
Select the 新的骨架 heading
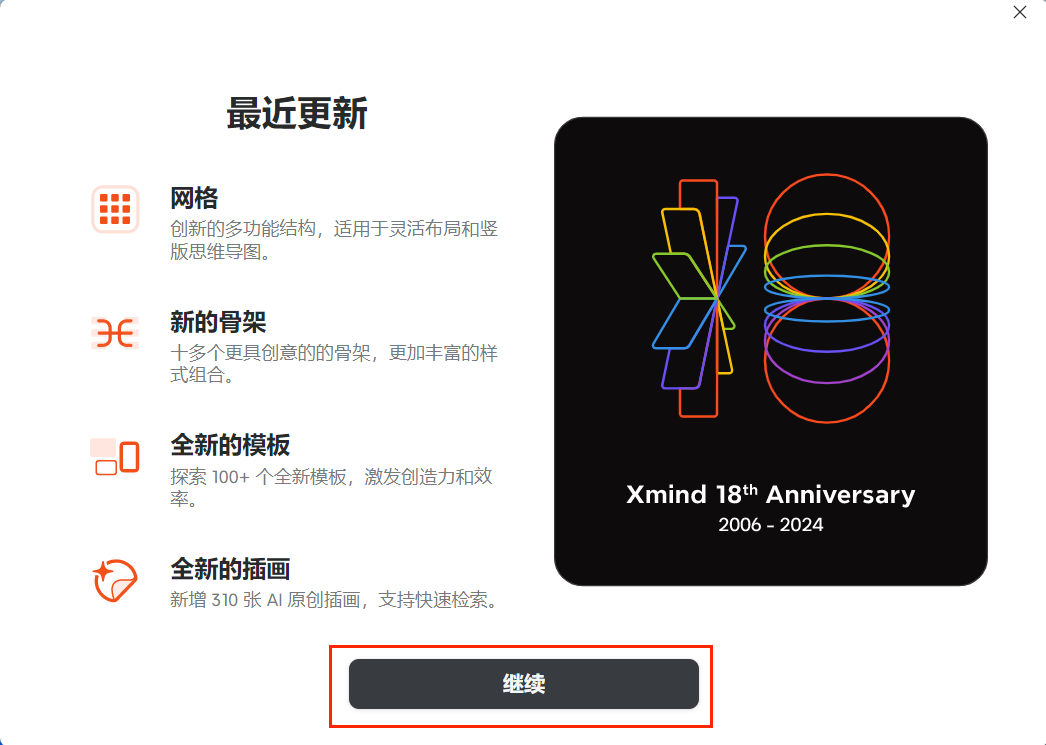pos(218,322)
